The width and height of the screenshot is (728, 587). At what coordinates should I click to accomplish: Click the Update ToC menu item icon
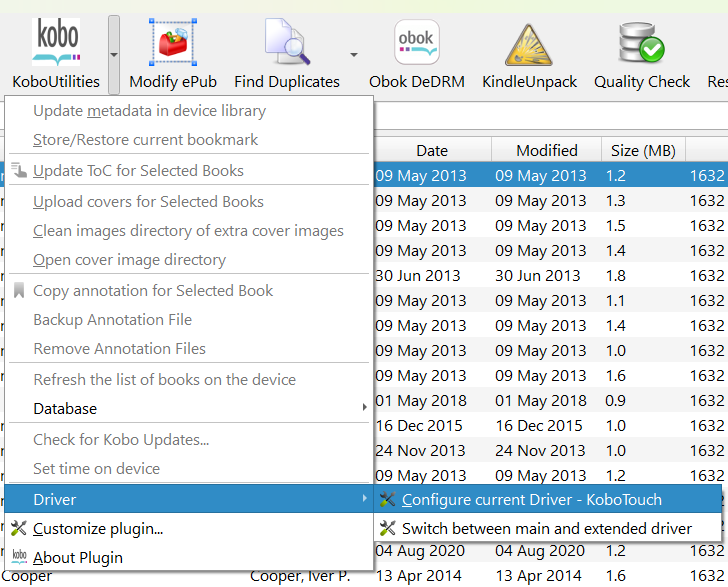[x=19, y=170]
